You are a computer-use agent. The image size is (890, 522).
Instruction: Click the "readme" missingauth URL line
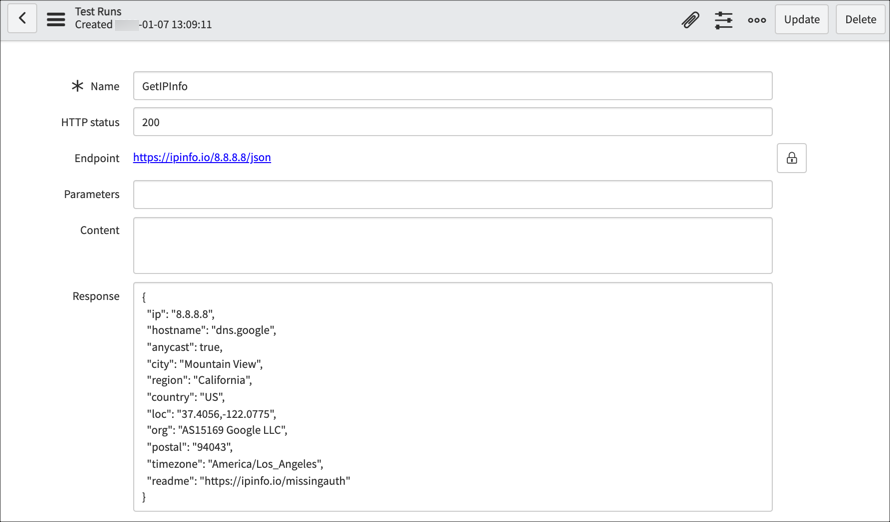click(x=249, y=481)
